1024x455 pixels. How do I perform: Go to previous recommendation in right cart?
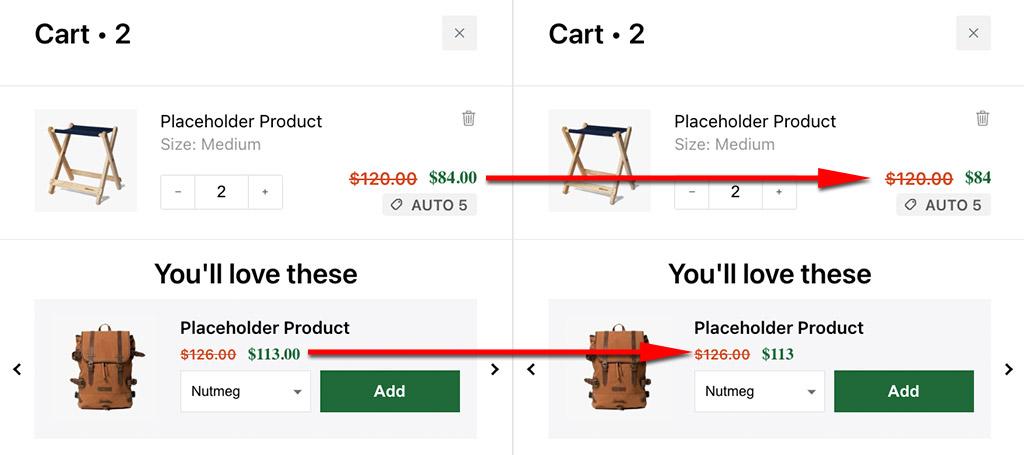[531, 370]
